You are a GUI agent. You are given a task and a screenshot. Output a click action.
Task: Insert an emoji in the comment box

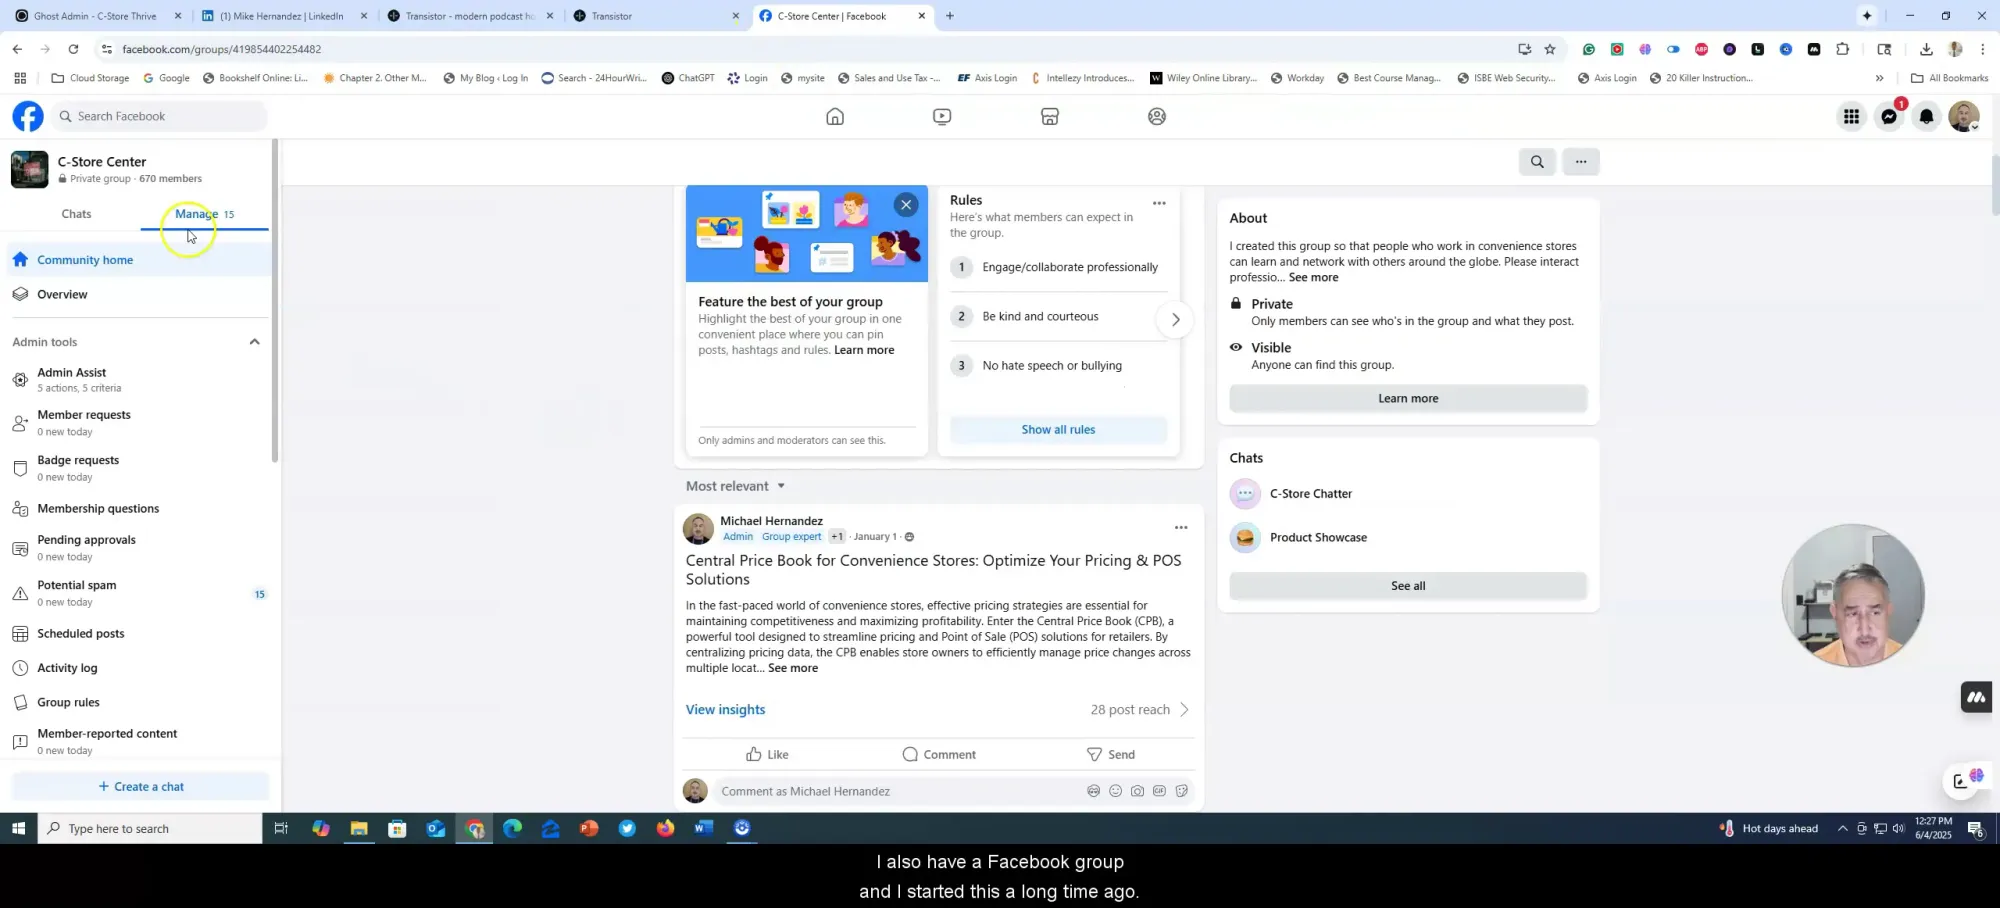1116,791
